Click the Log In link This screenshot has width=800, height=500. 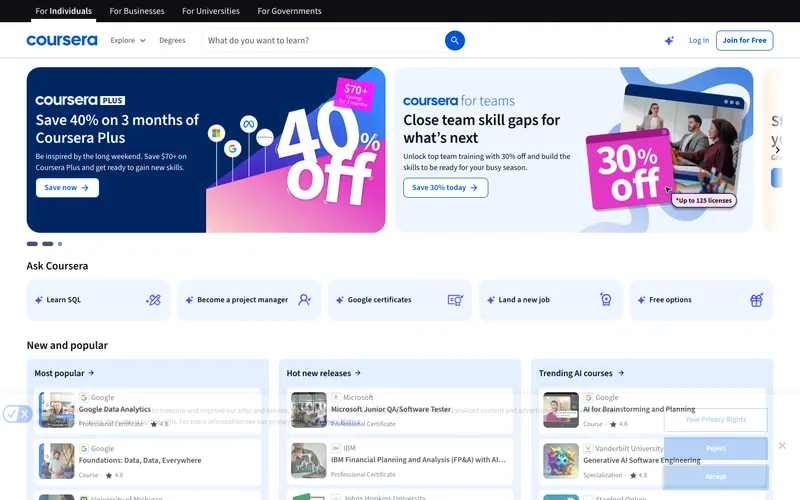699,40
